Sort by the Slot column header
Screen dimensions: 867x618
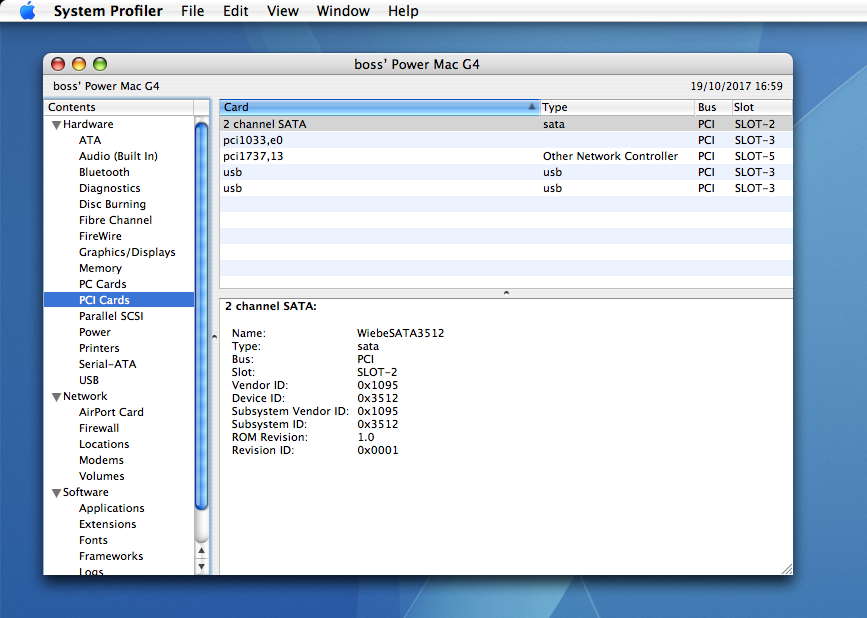(761, 107)
